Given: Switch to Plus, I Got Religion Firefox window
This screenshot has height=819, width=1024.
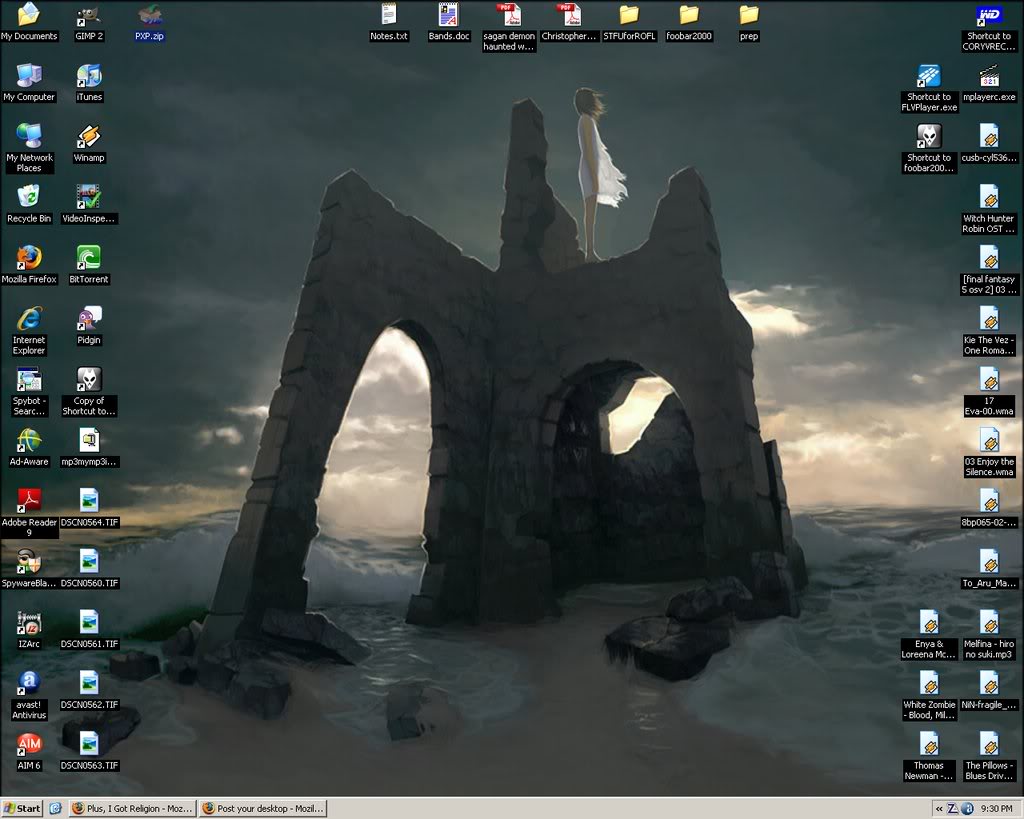Looking at the screenshot, I should [133, 809].
